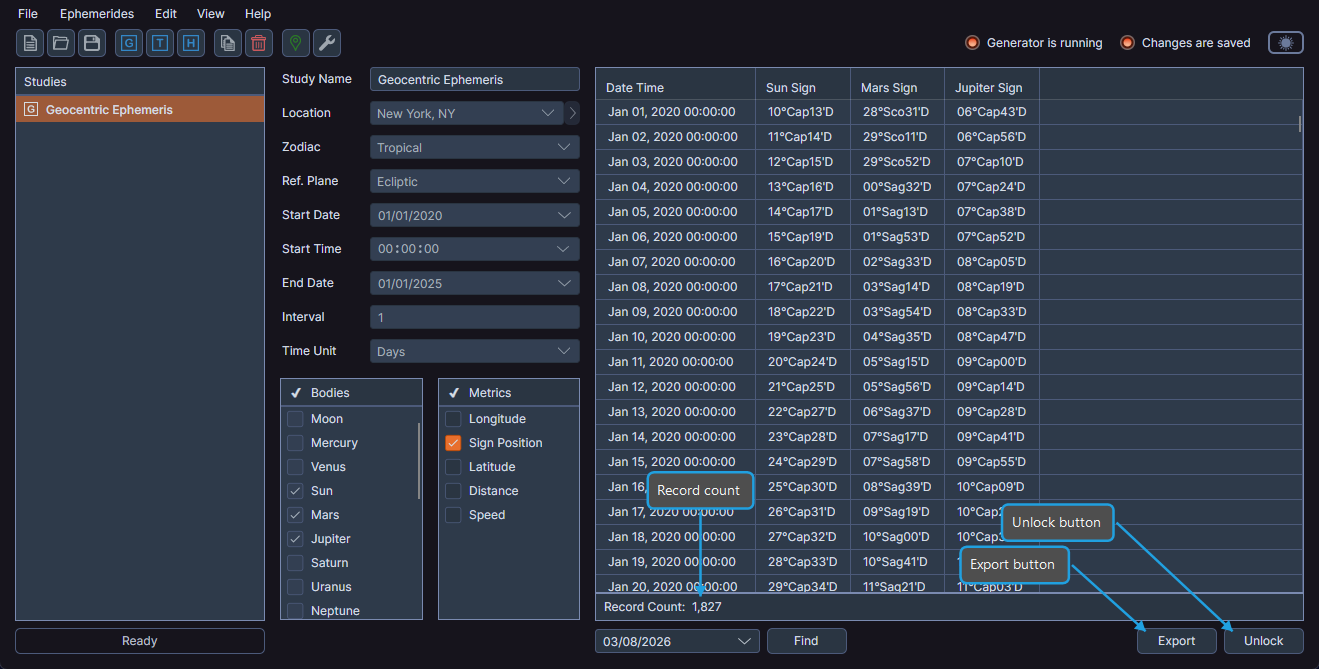This screenshot has height=669, width=1319.
Task: Create a Heliocentric ephemeris study
Action: click(x=190, y=43)
